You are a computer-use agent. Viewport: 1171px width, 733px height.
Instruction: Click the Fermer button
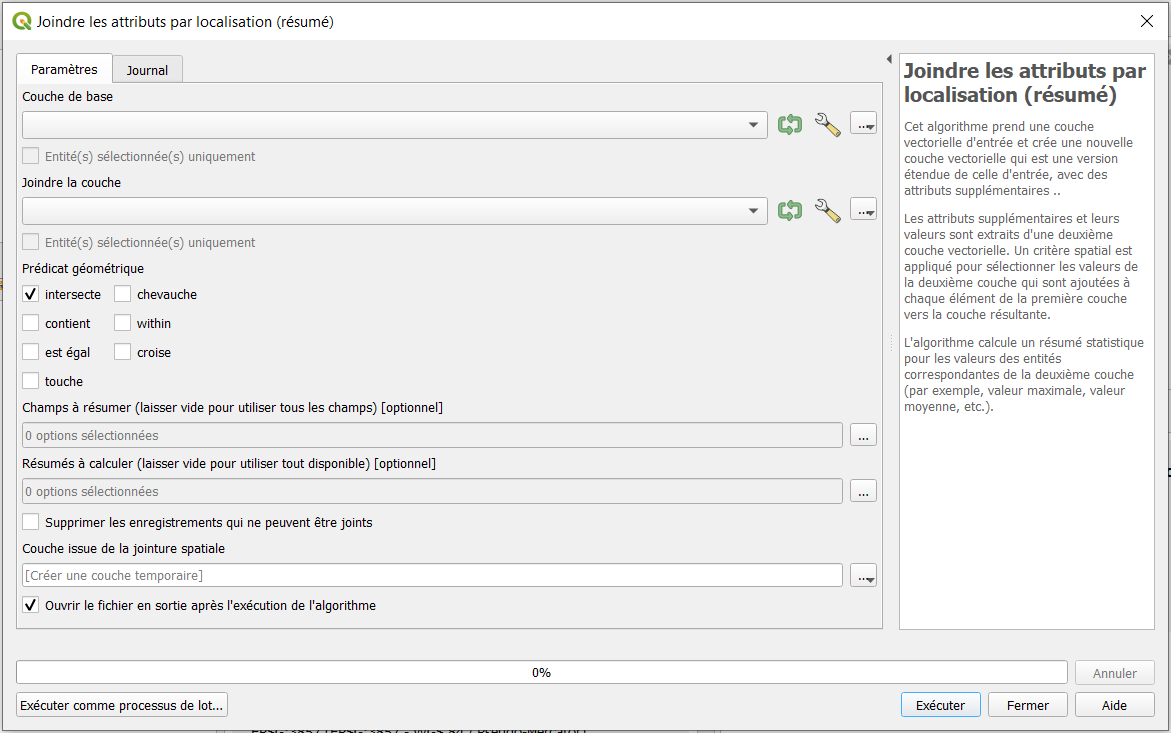(1028, 705)
